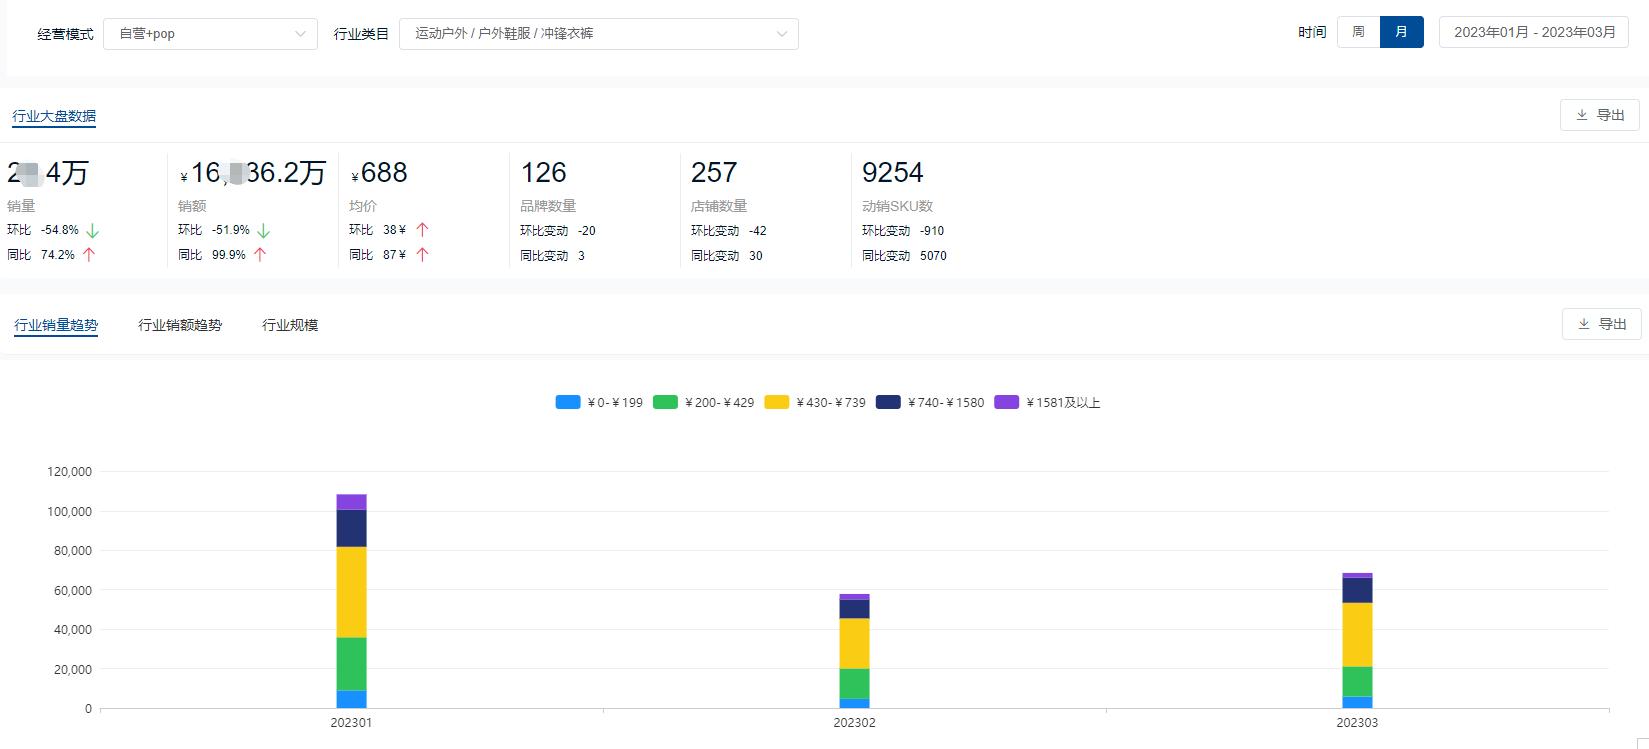
Task: Export the 行业大盘数据 section via 导出
Action: (1599, 115)
